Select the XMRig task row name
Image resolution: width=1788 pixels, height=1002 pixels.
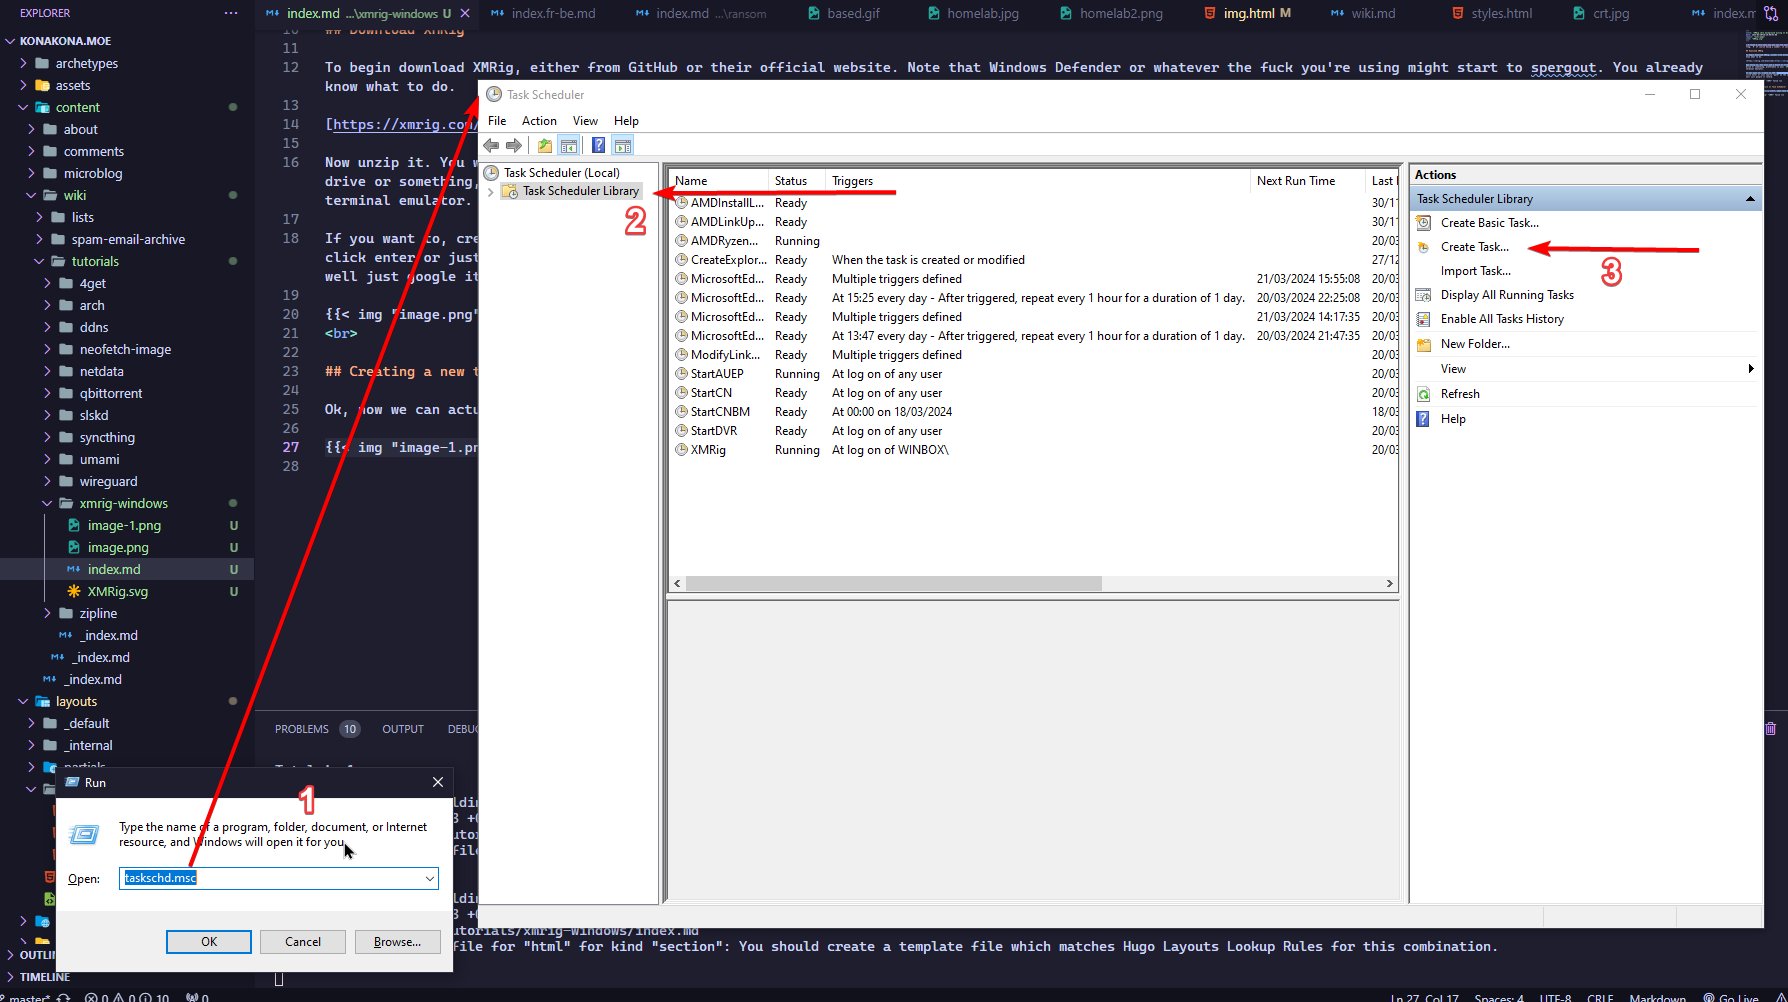point(708,450)
